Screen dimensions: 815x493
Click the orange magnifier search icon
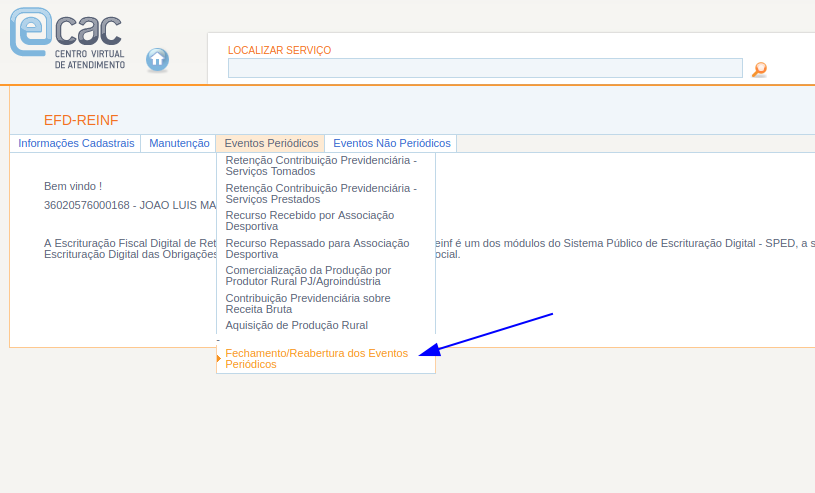(759, 69)
